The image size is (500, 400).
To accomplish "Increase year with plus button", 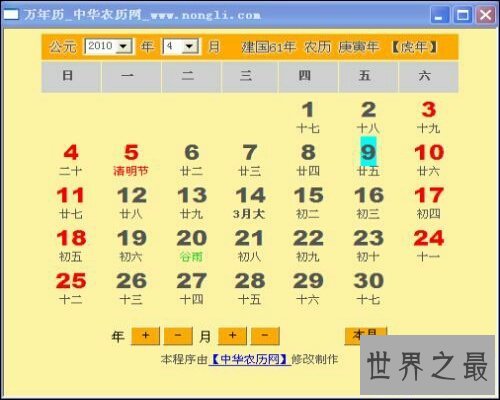I will coord(146,336).
